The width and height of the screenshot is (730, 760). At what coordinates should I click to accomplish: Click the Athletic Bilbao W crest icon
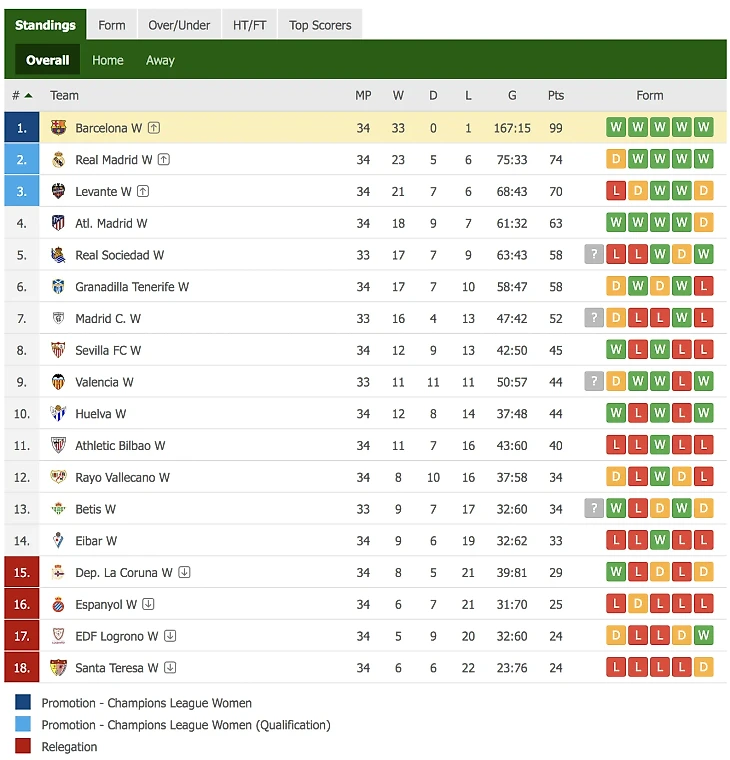(x=58, y=446)
